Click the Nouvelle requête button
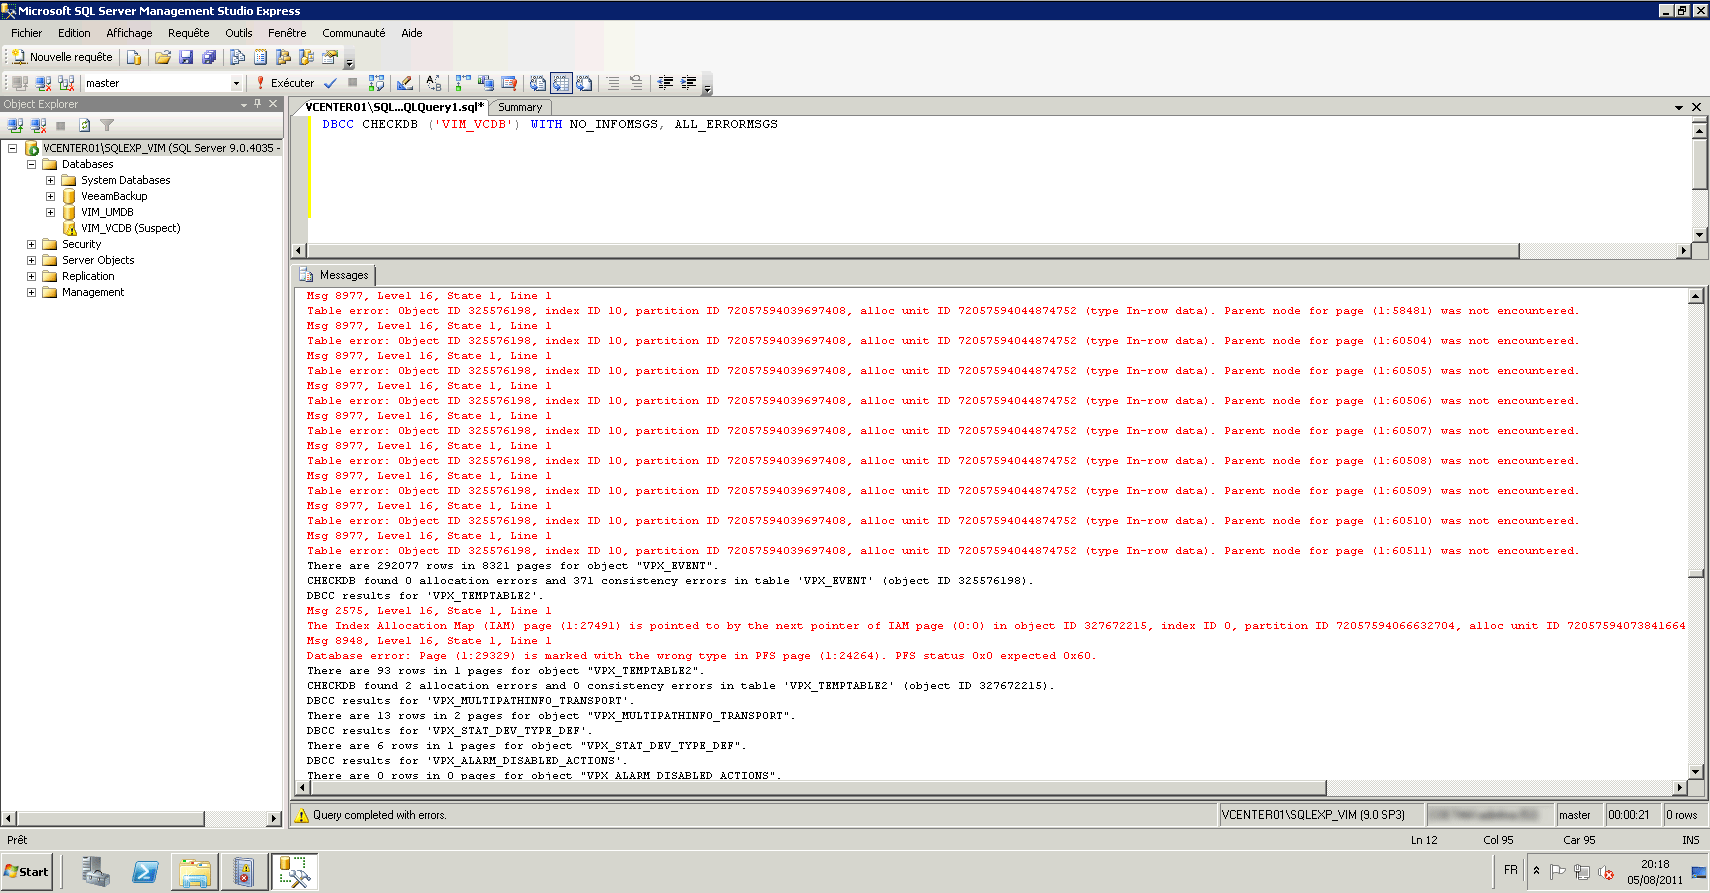The width and height of the screenshot is (1710, 893). [62, 57]
